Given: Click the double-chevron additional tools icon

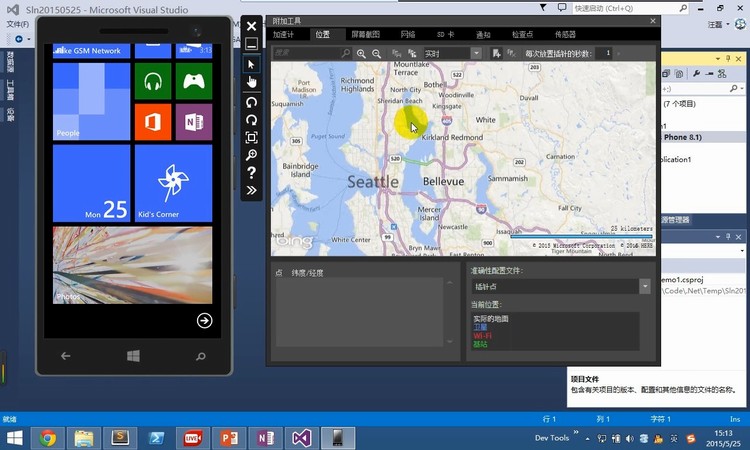Looking at the screenshot, I should (251, 190).
